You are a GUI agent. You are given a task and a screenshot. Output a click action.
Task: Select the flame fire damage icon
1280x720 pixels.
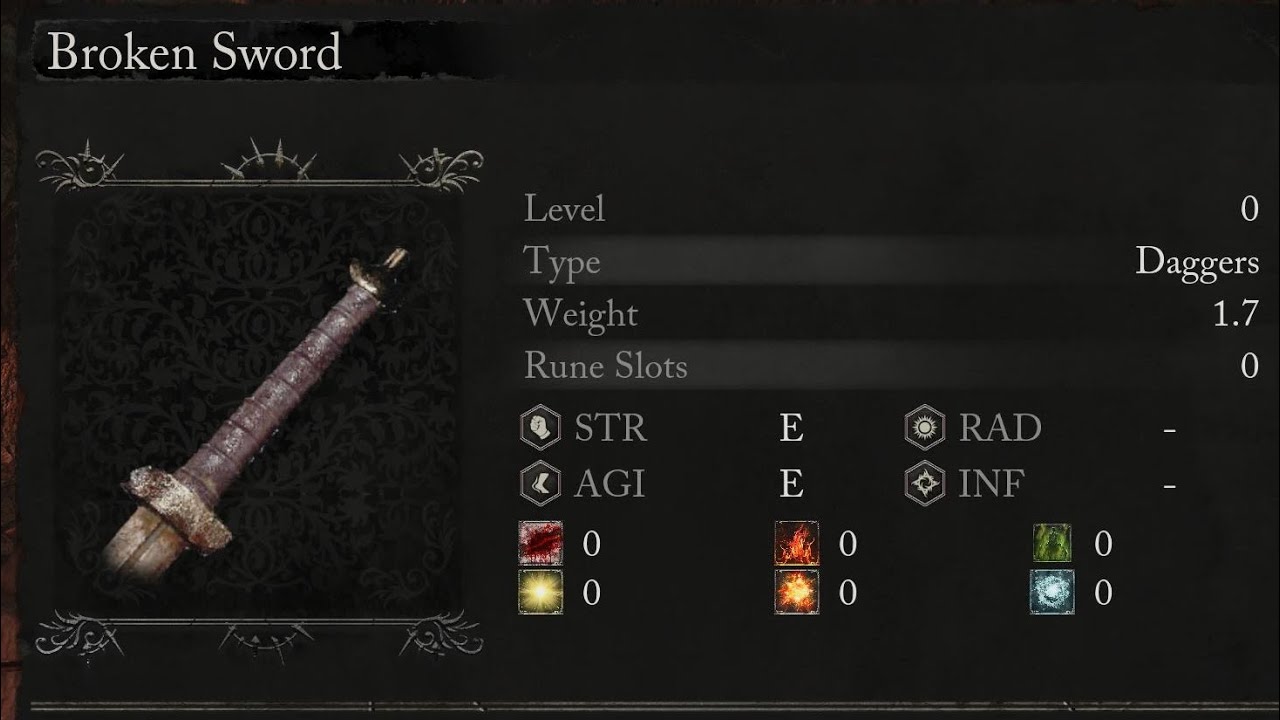pos(797,543)
